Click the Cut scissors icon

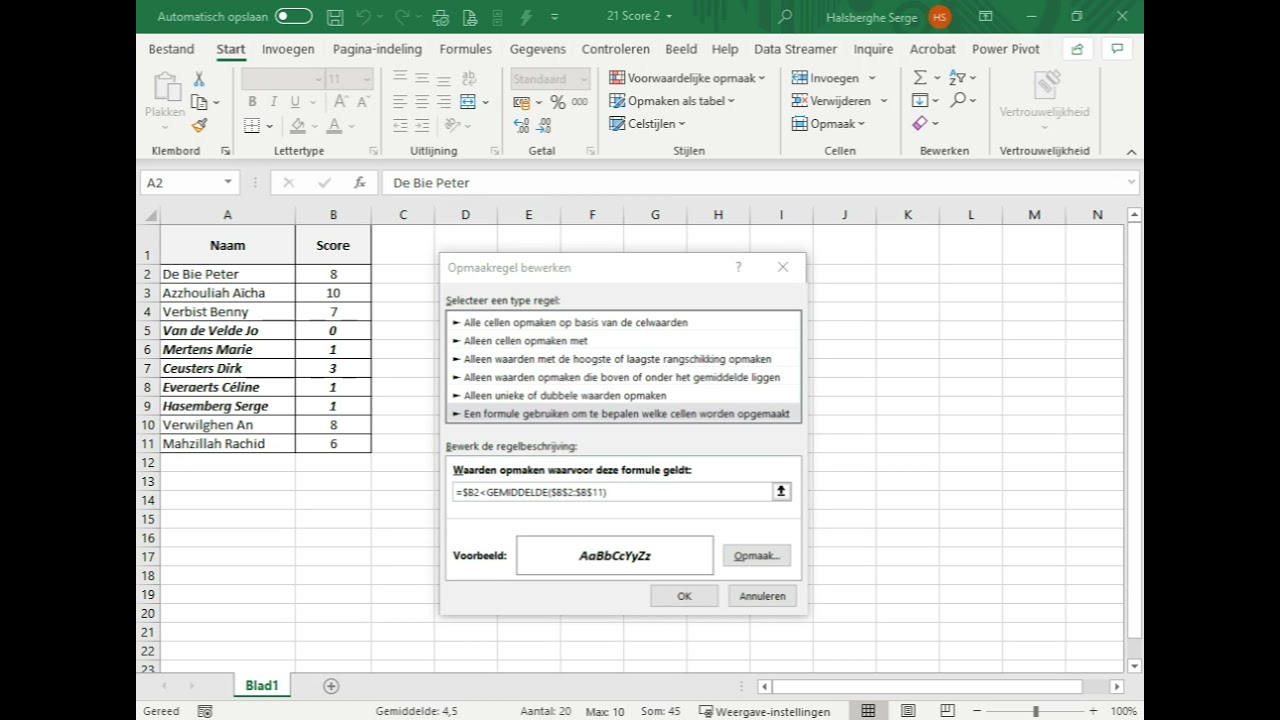[199, 79]
